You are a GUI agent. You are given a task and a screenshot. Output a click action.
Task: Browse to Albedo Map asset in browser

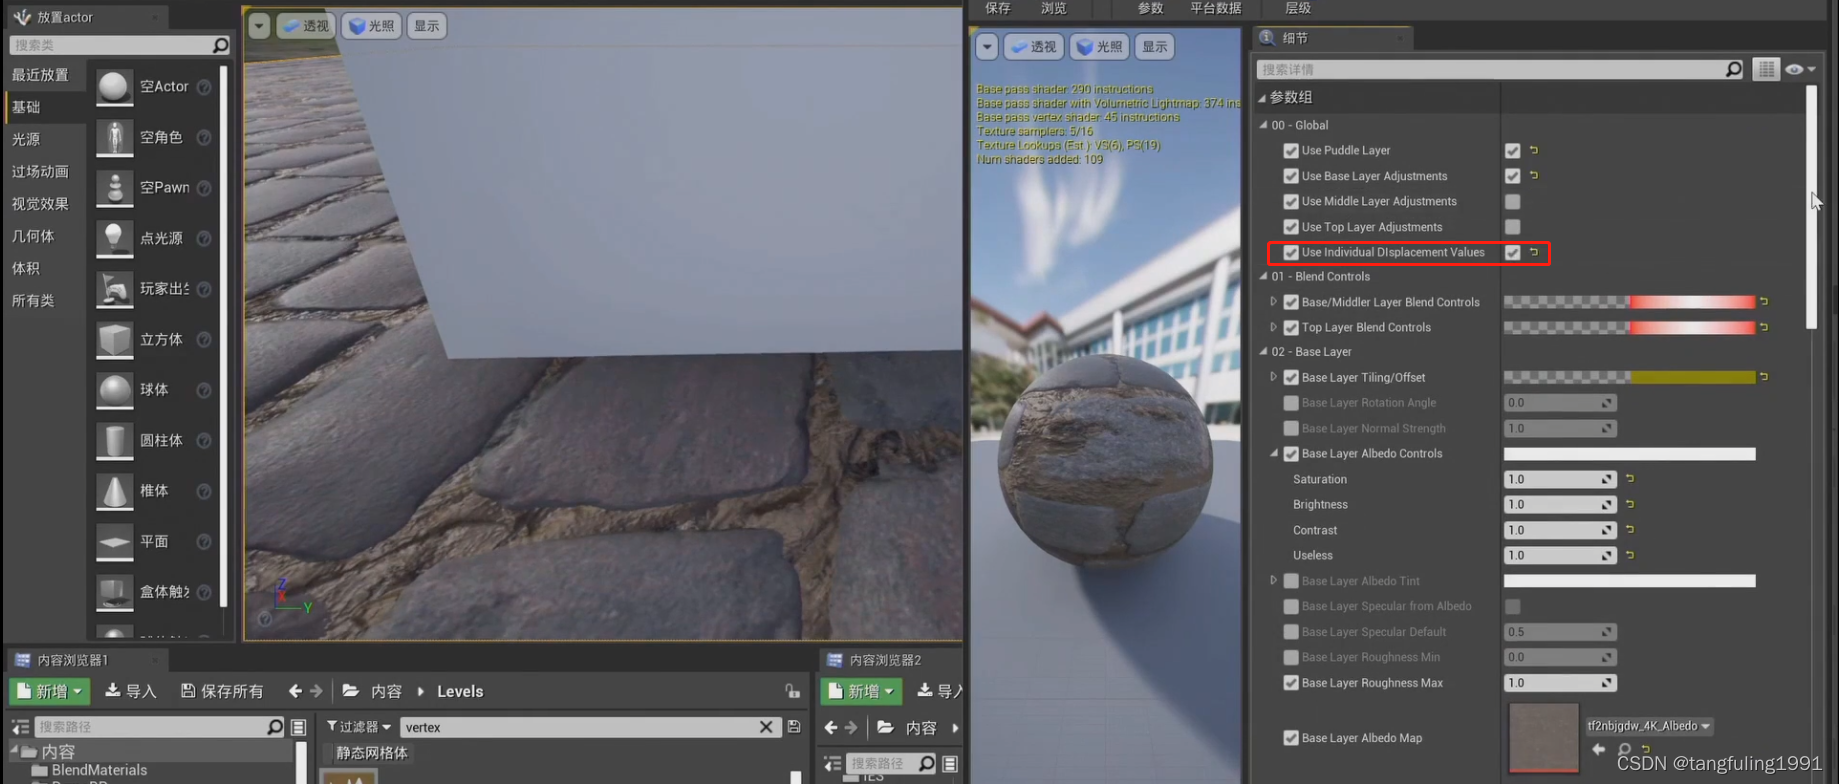1624,749
